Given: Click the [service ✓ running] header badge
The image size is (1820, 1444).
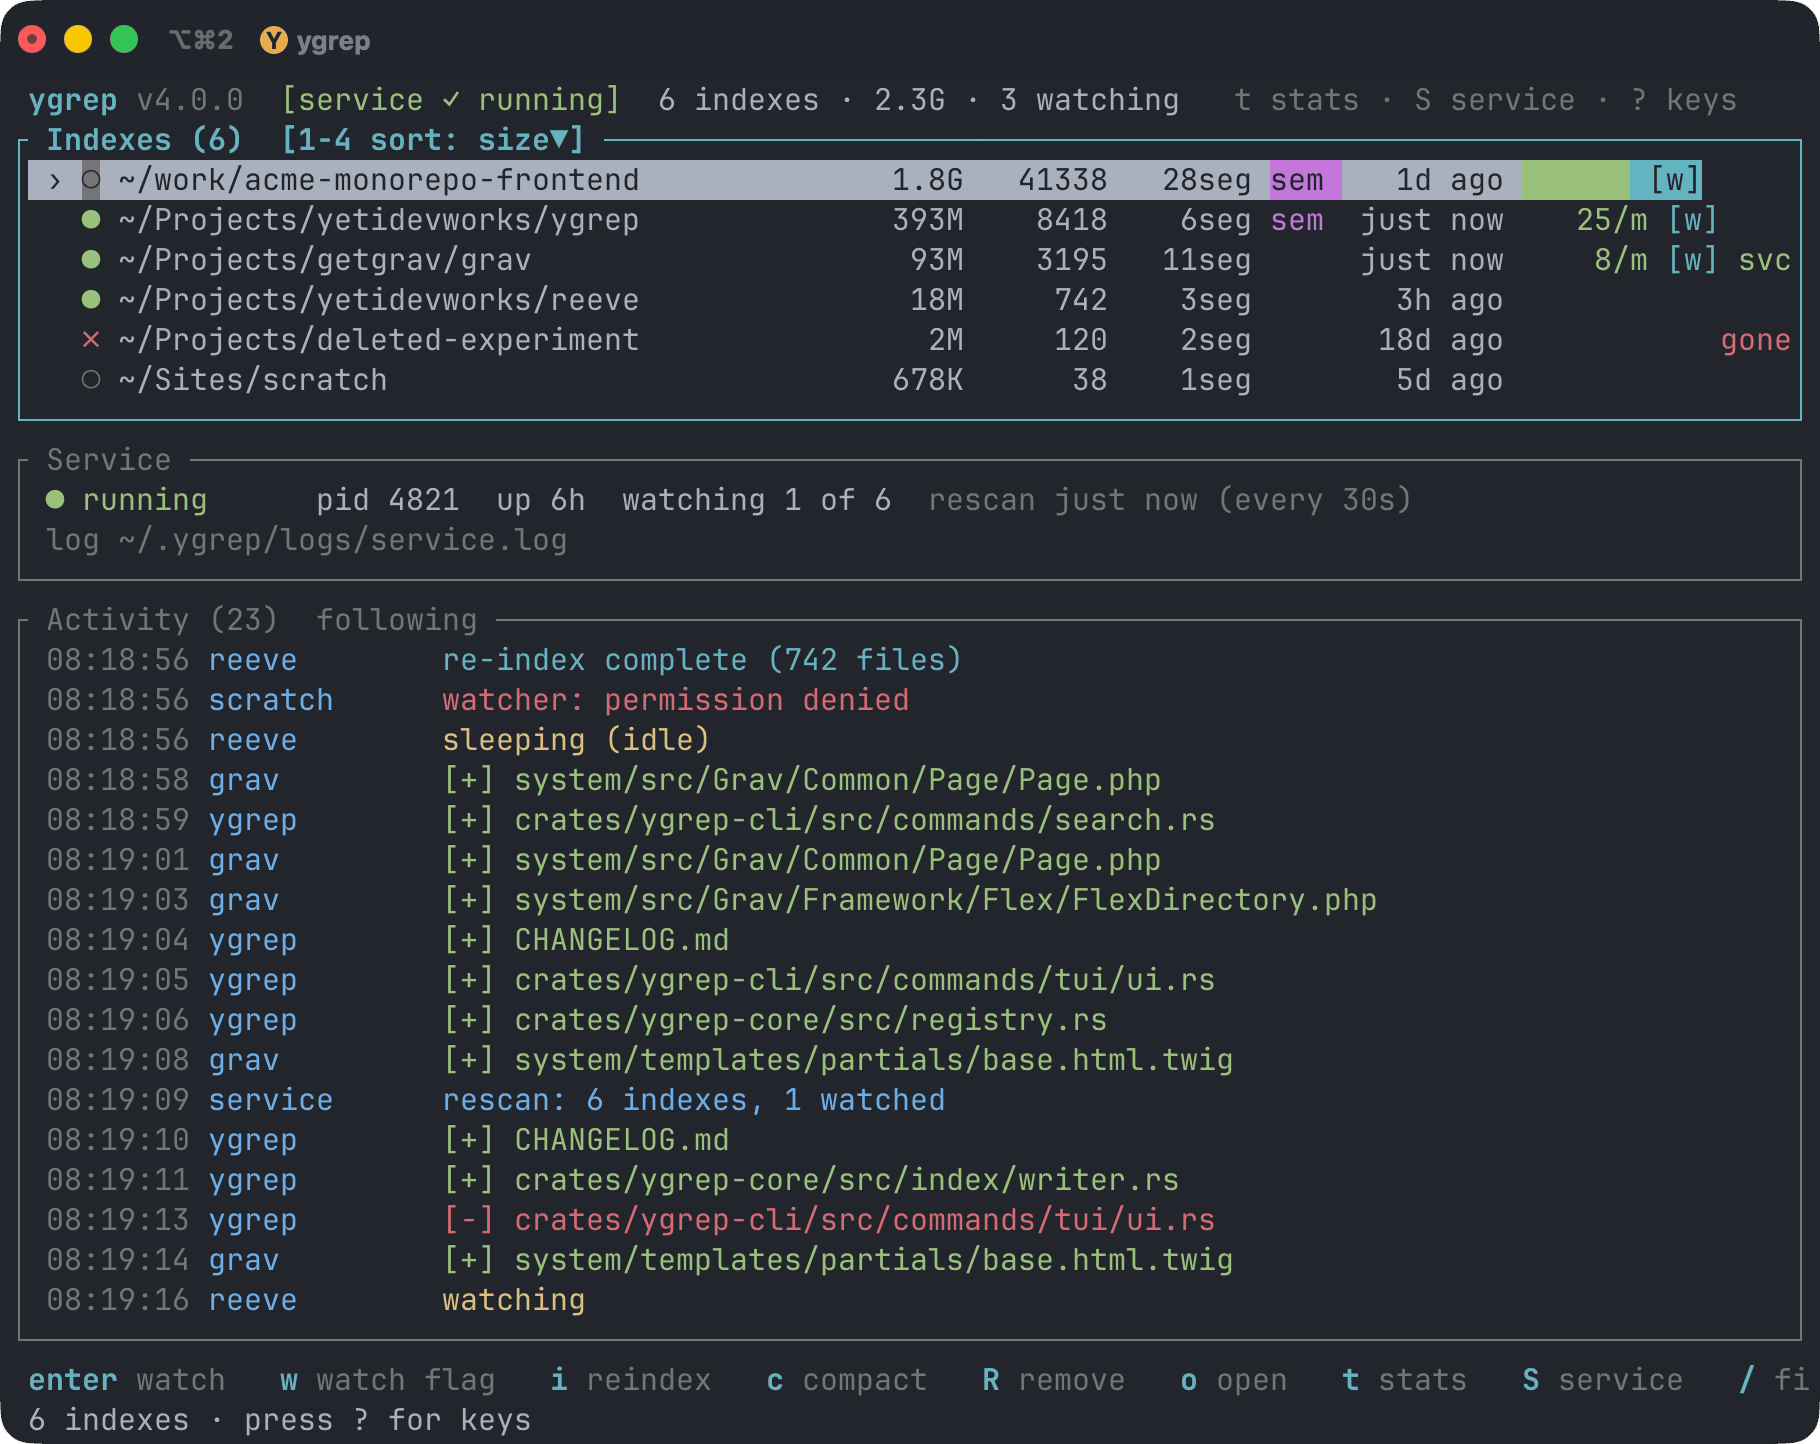Looking at the screenshot, I should pos(451,100).
